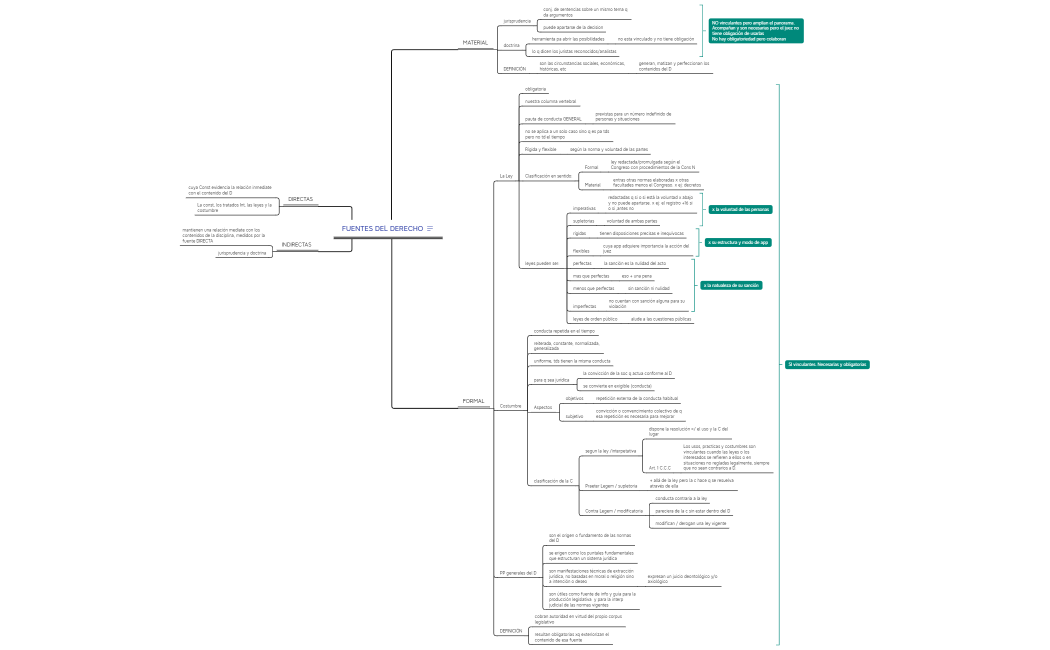This screenshot has height=650, width=1050.
Task: Click the 'x la voluntad de las personas' label
Action: 740,209
